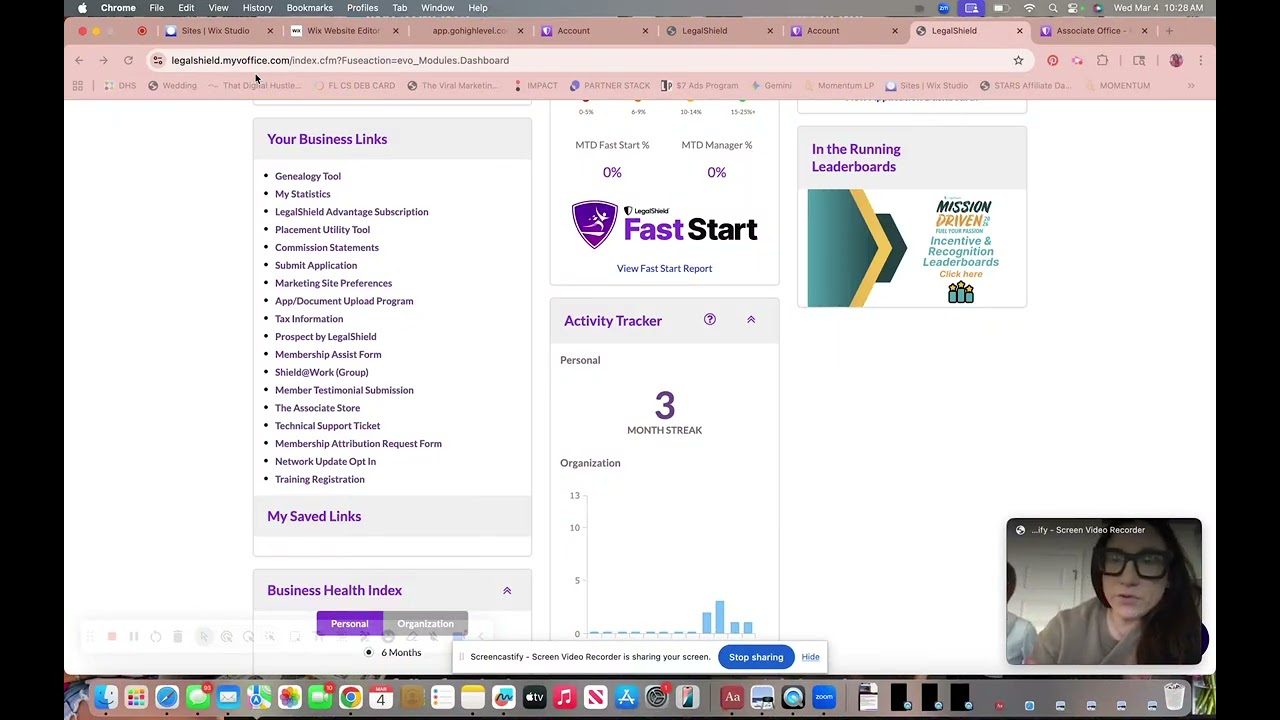Select the 6 Months radio button
Viewport: 1280px width, 720px height.
369,653
